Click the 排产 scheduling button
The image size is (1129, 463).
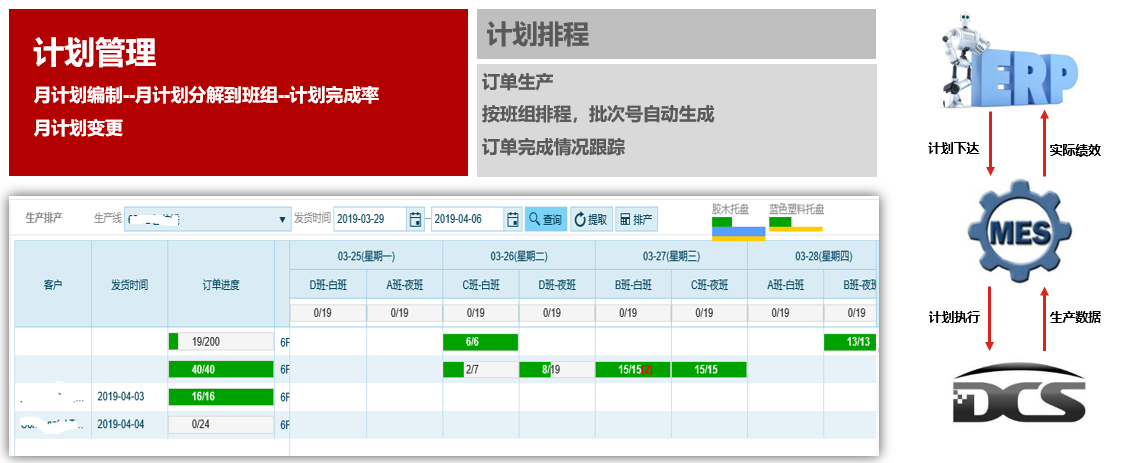[636, 219]
